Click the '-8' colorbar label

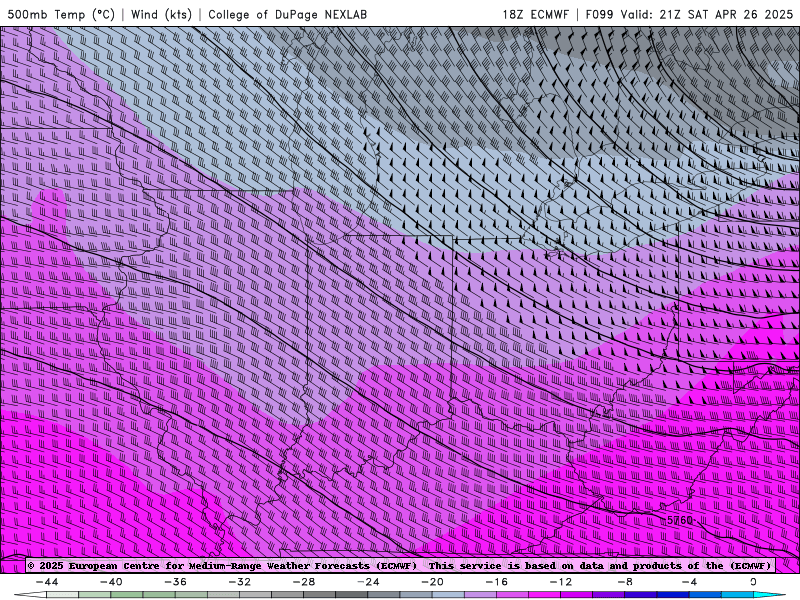(x=626, y=582)
